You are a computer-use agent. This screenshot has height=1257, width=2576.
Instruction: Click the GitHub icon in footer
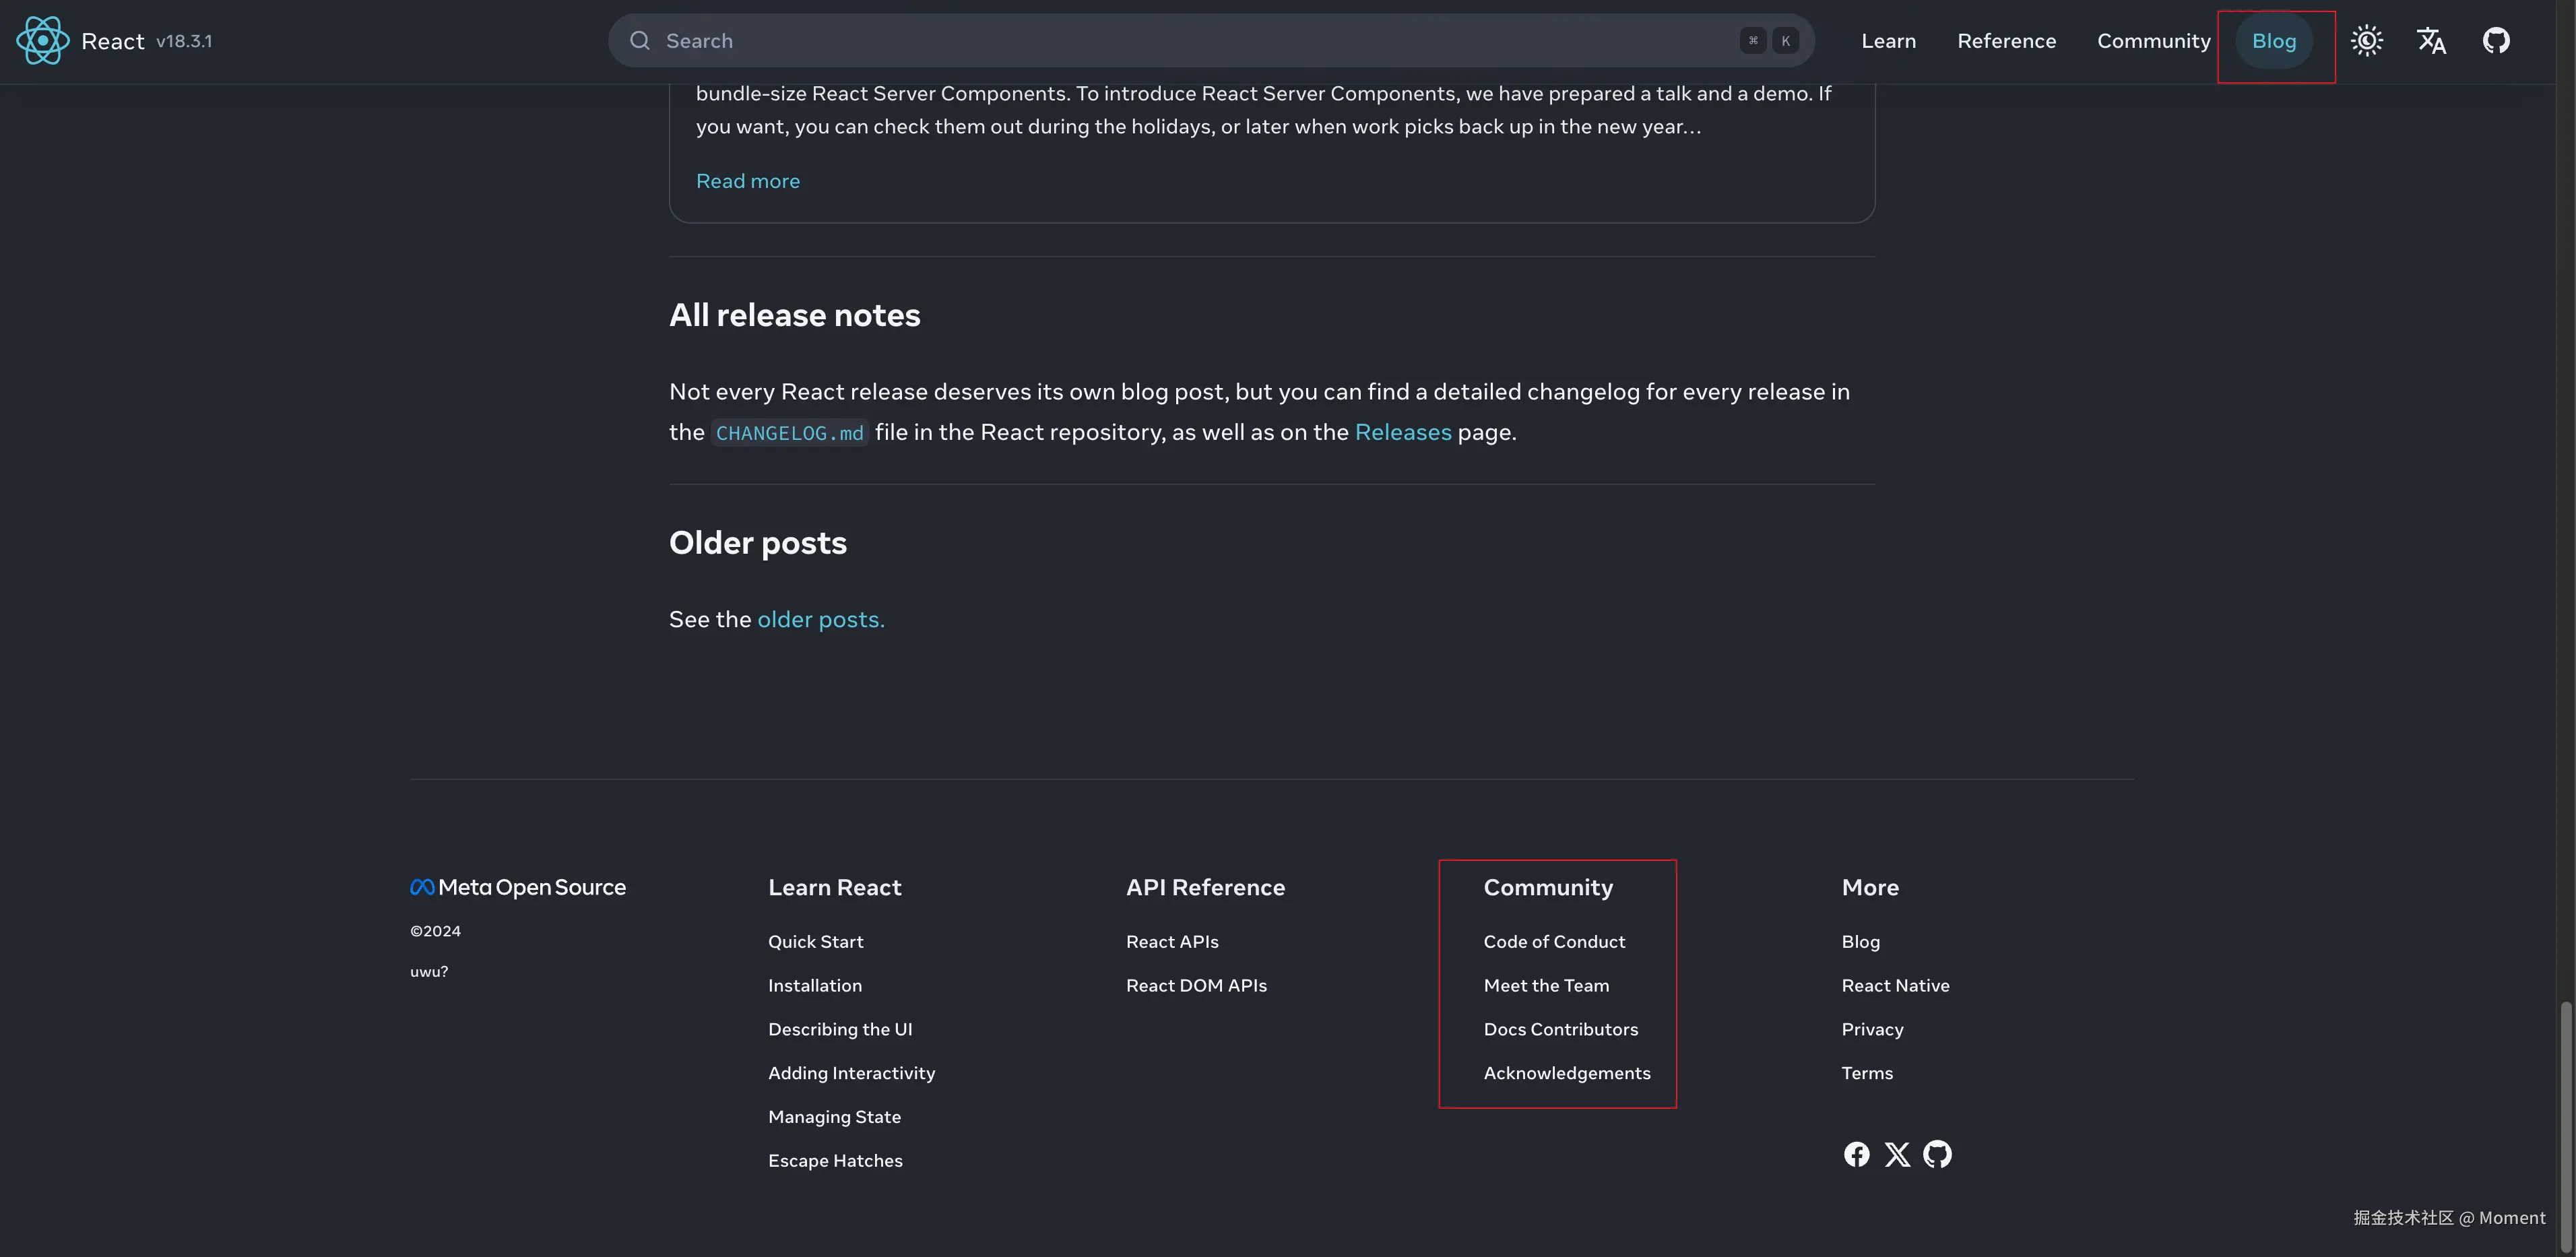click(x=1937, y=1154)
